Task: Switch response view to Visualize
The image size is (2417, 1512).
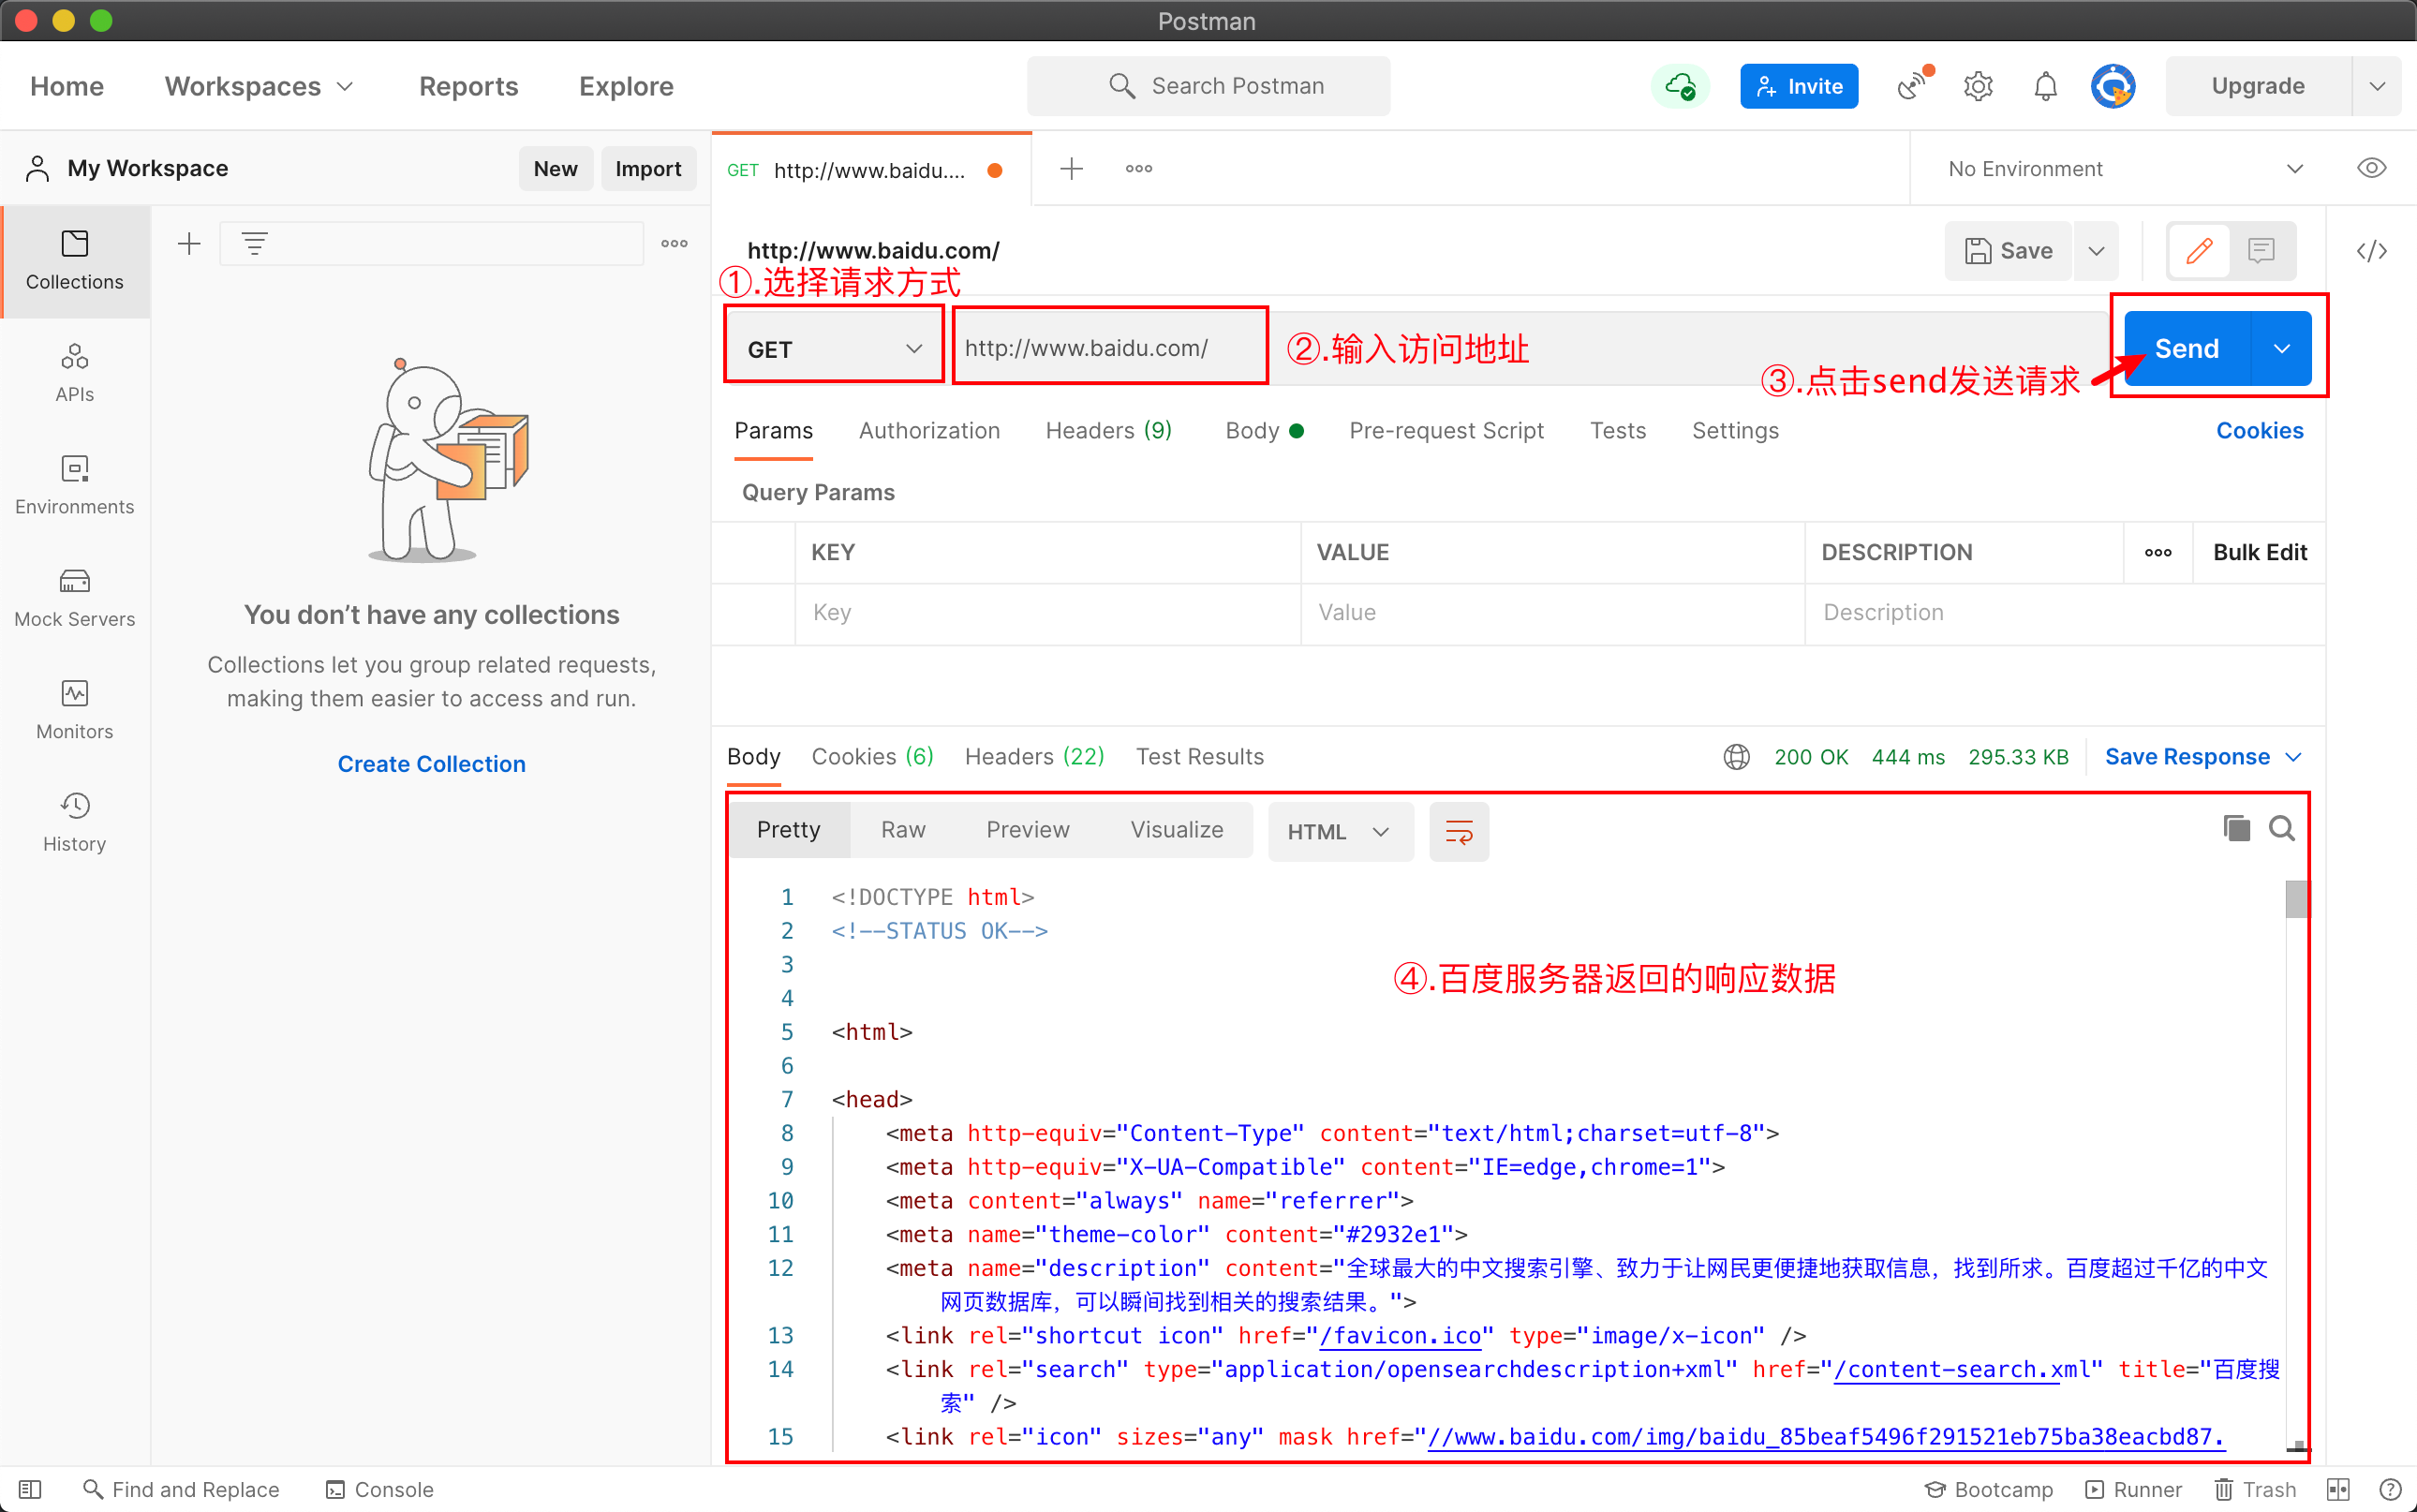Action: pyautogui.click(x=1177, y=830)
